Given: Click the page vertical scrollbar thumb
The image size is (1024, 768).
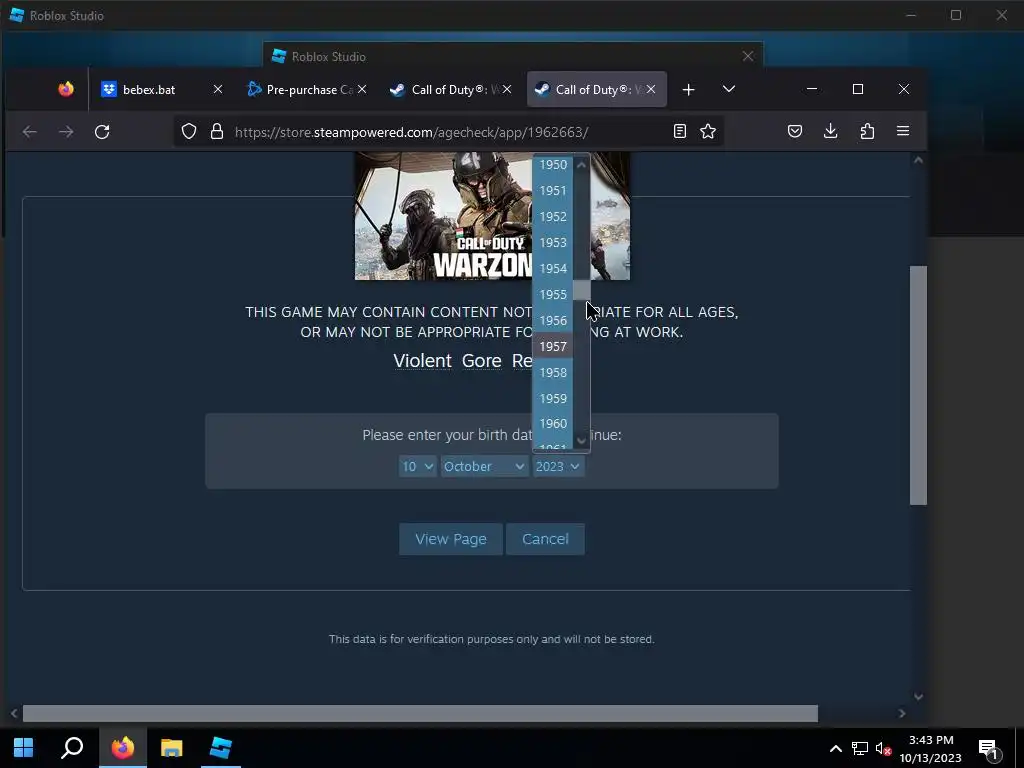Looking at the screenshot, I should click(x=918, y=385).
